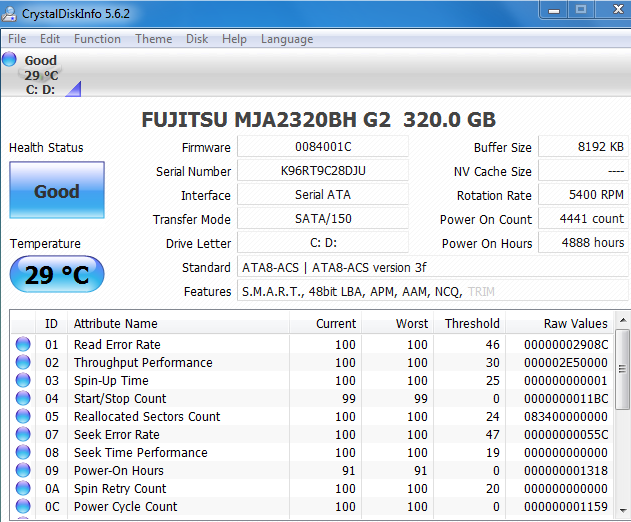
Task: Select the Power Cycle Count row name
Action: coord(126,506)
